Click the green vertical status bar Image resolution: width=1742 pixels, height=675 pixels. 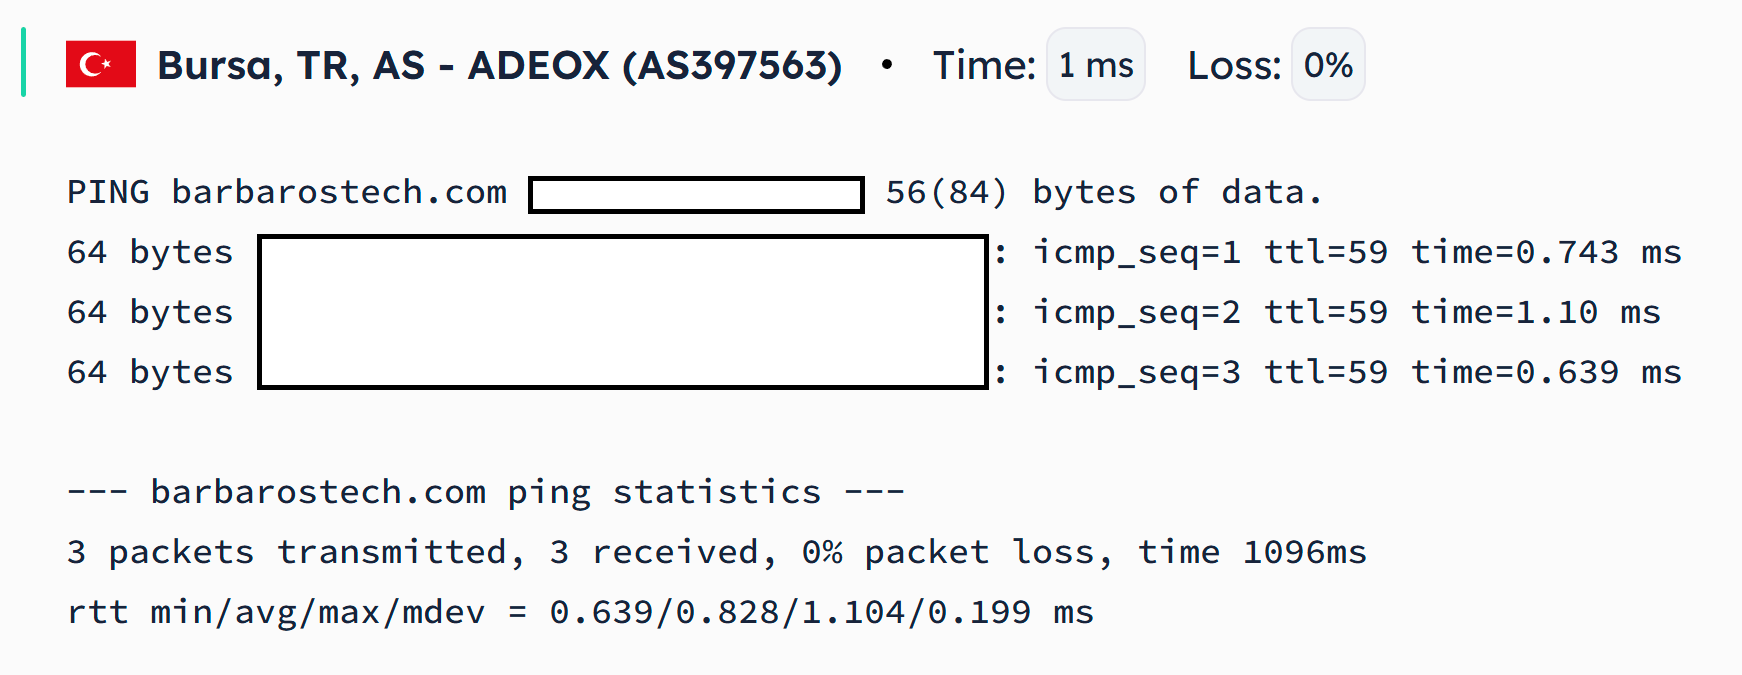pos(23,62)
